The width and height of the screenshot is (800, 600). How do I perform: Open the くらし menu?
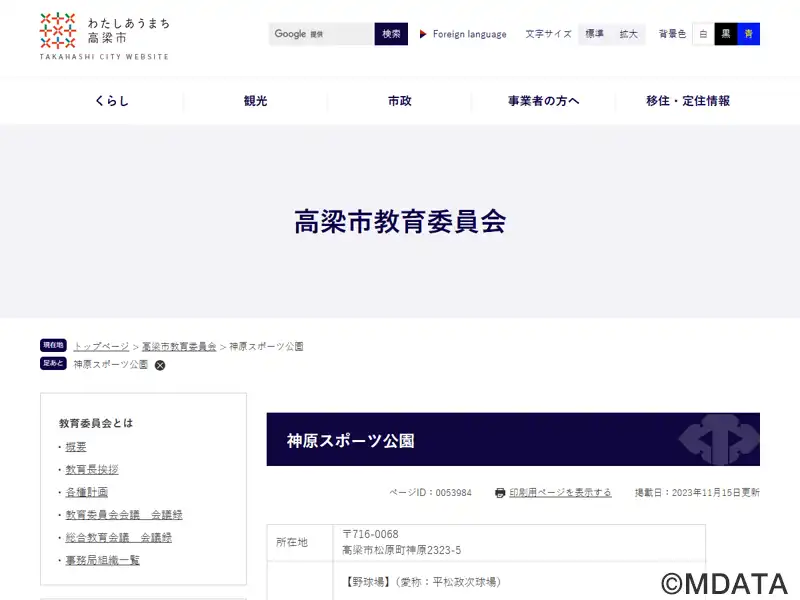[112, 101]
